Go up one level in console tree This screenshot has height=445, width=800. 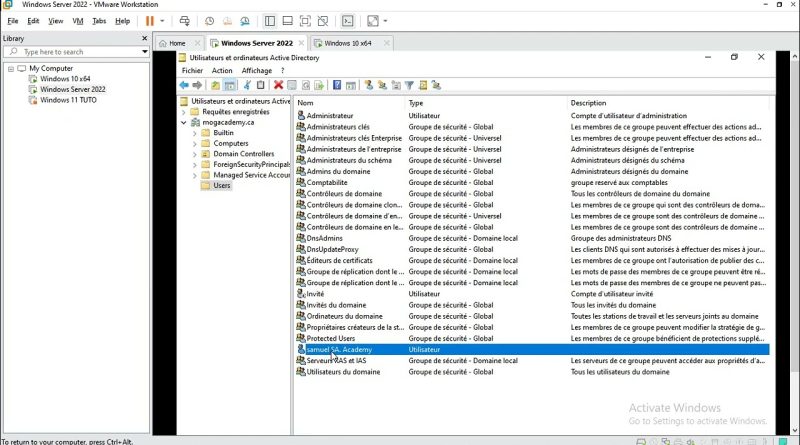[215, 85]
